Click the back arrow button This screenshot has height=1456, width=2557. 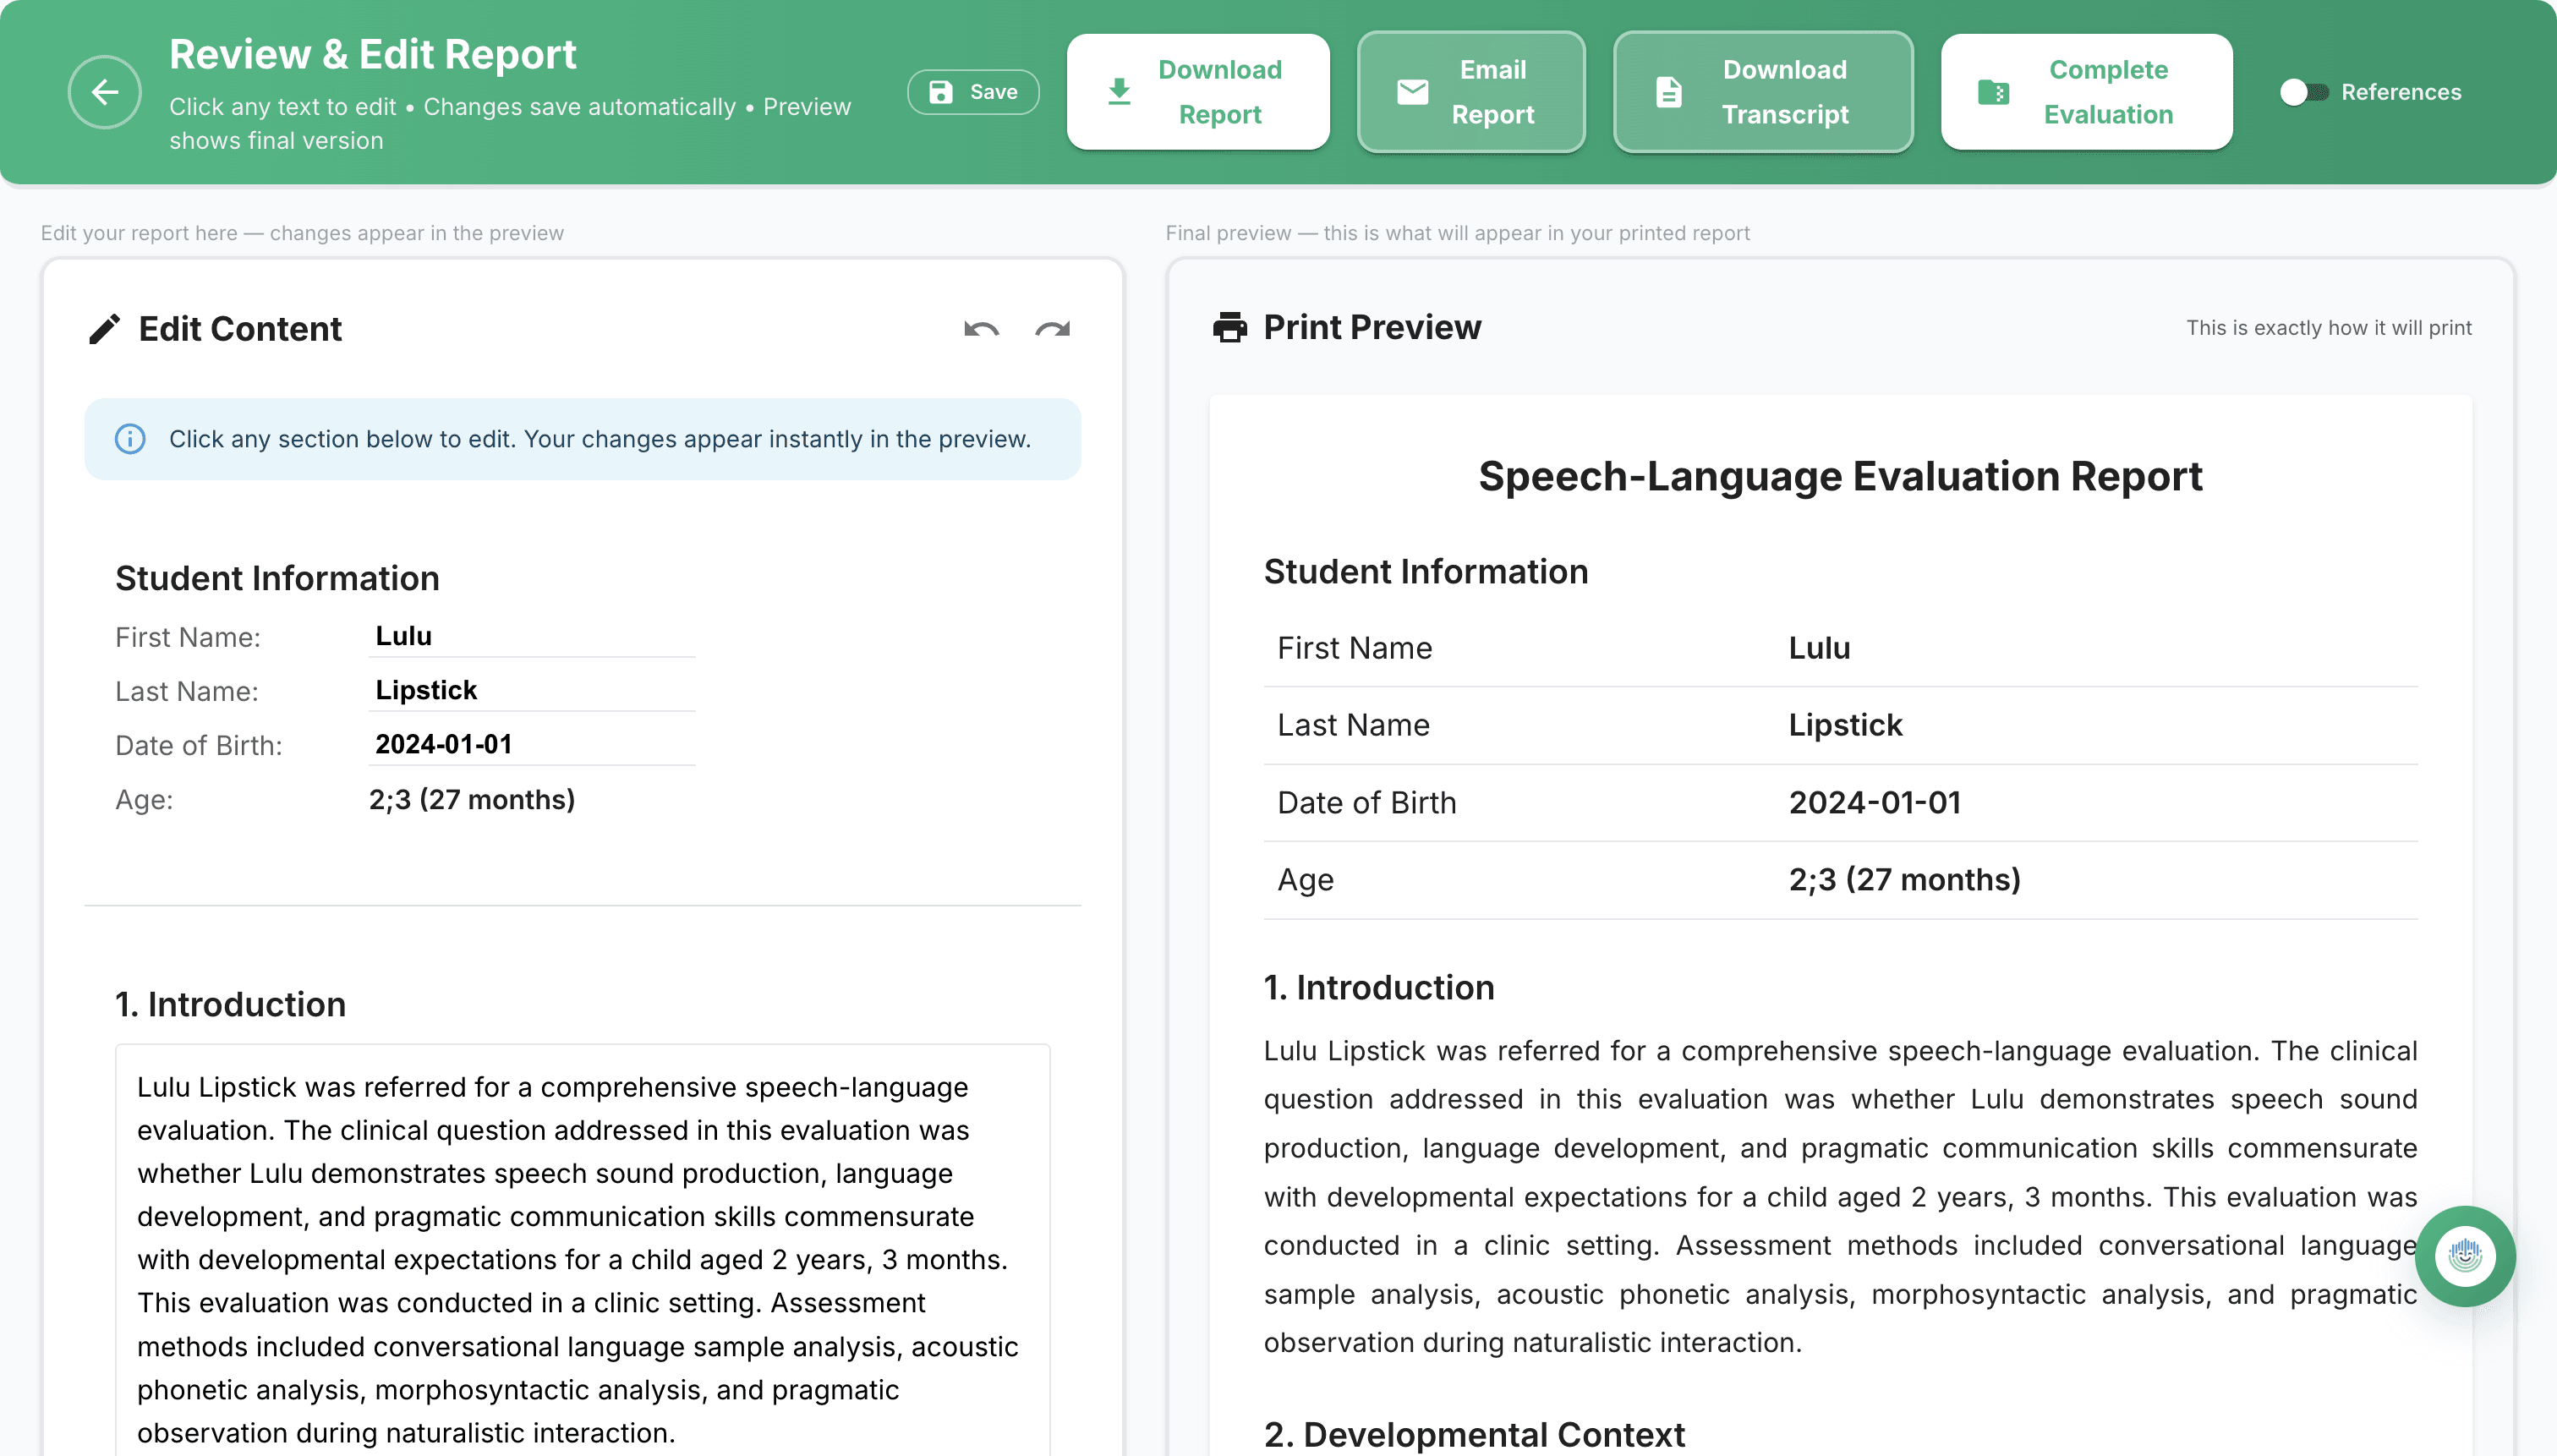pos(104,92)
